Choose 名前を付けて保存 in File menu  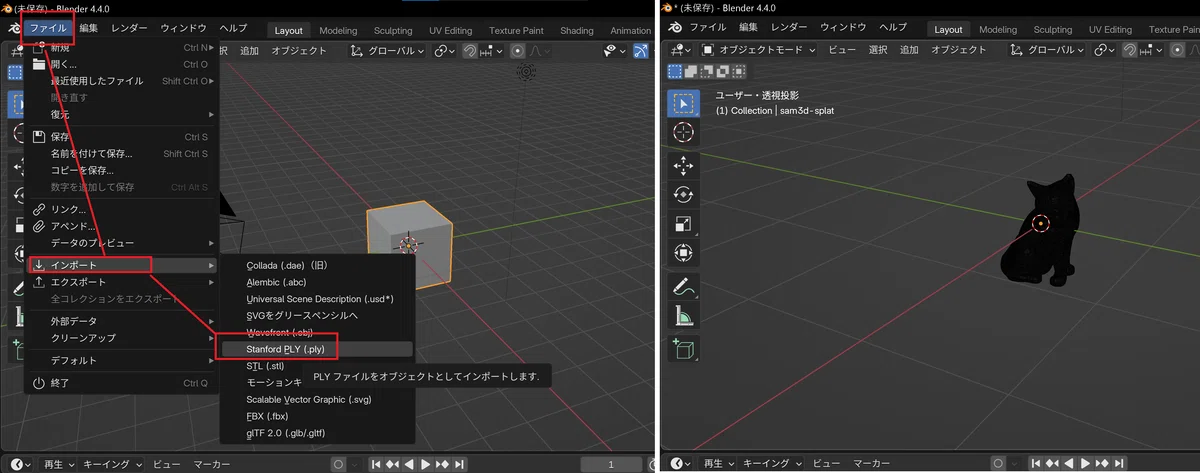pyautogui.click(x=121, y=154)
